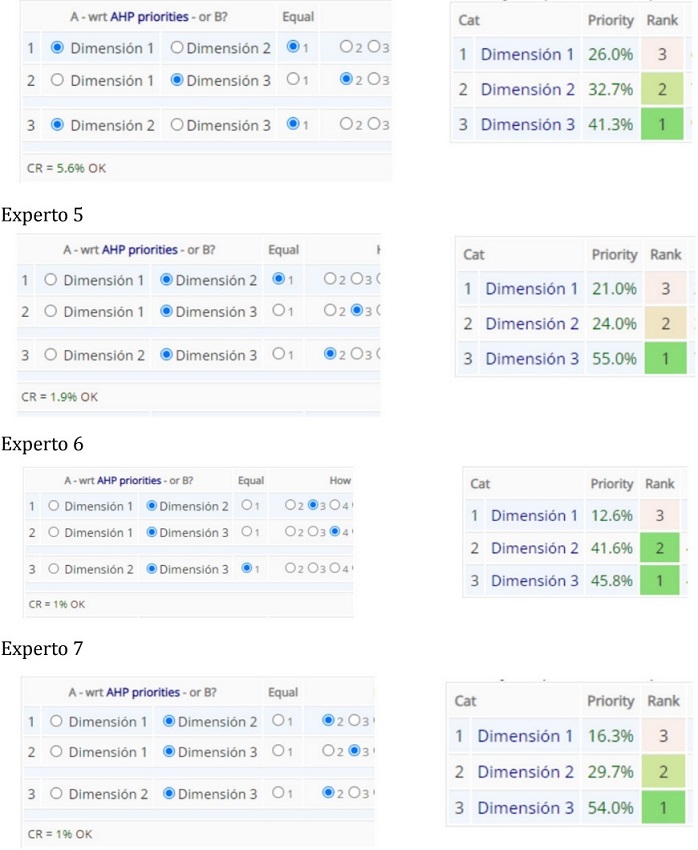
Task: Choose scale 4 in Experto 6 row 1
Action: (335, 506)
